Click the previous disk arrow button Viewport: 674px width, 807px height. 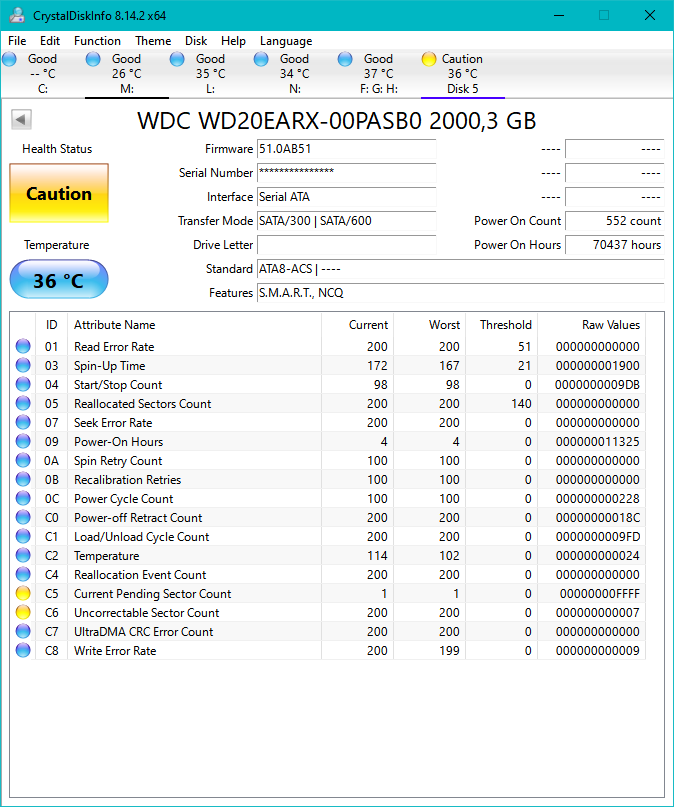click(21, 120)
